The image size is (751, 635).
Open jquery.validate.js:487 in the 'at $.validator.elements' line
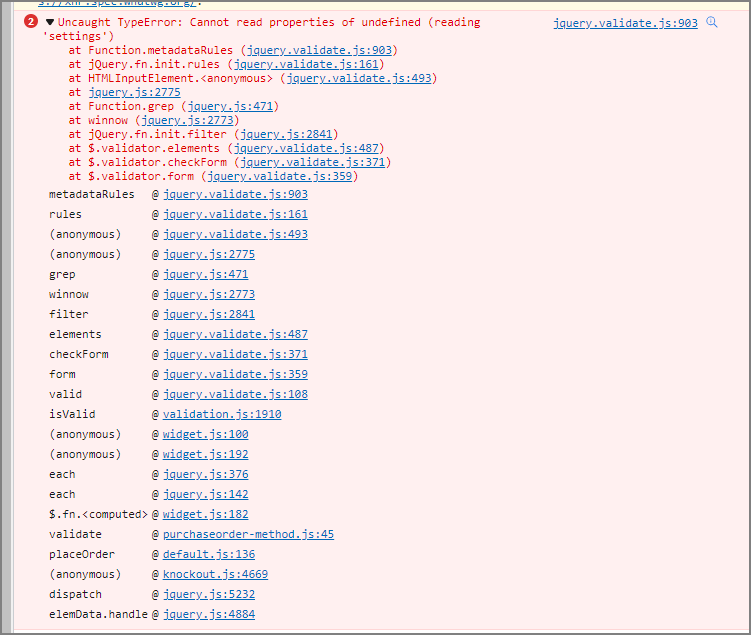[306, 148]
